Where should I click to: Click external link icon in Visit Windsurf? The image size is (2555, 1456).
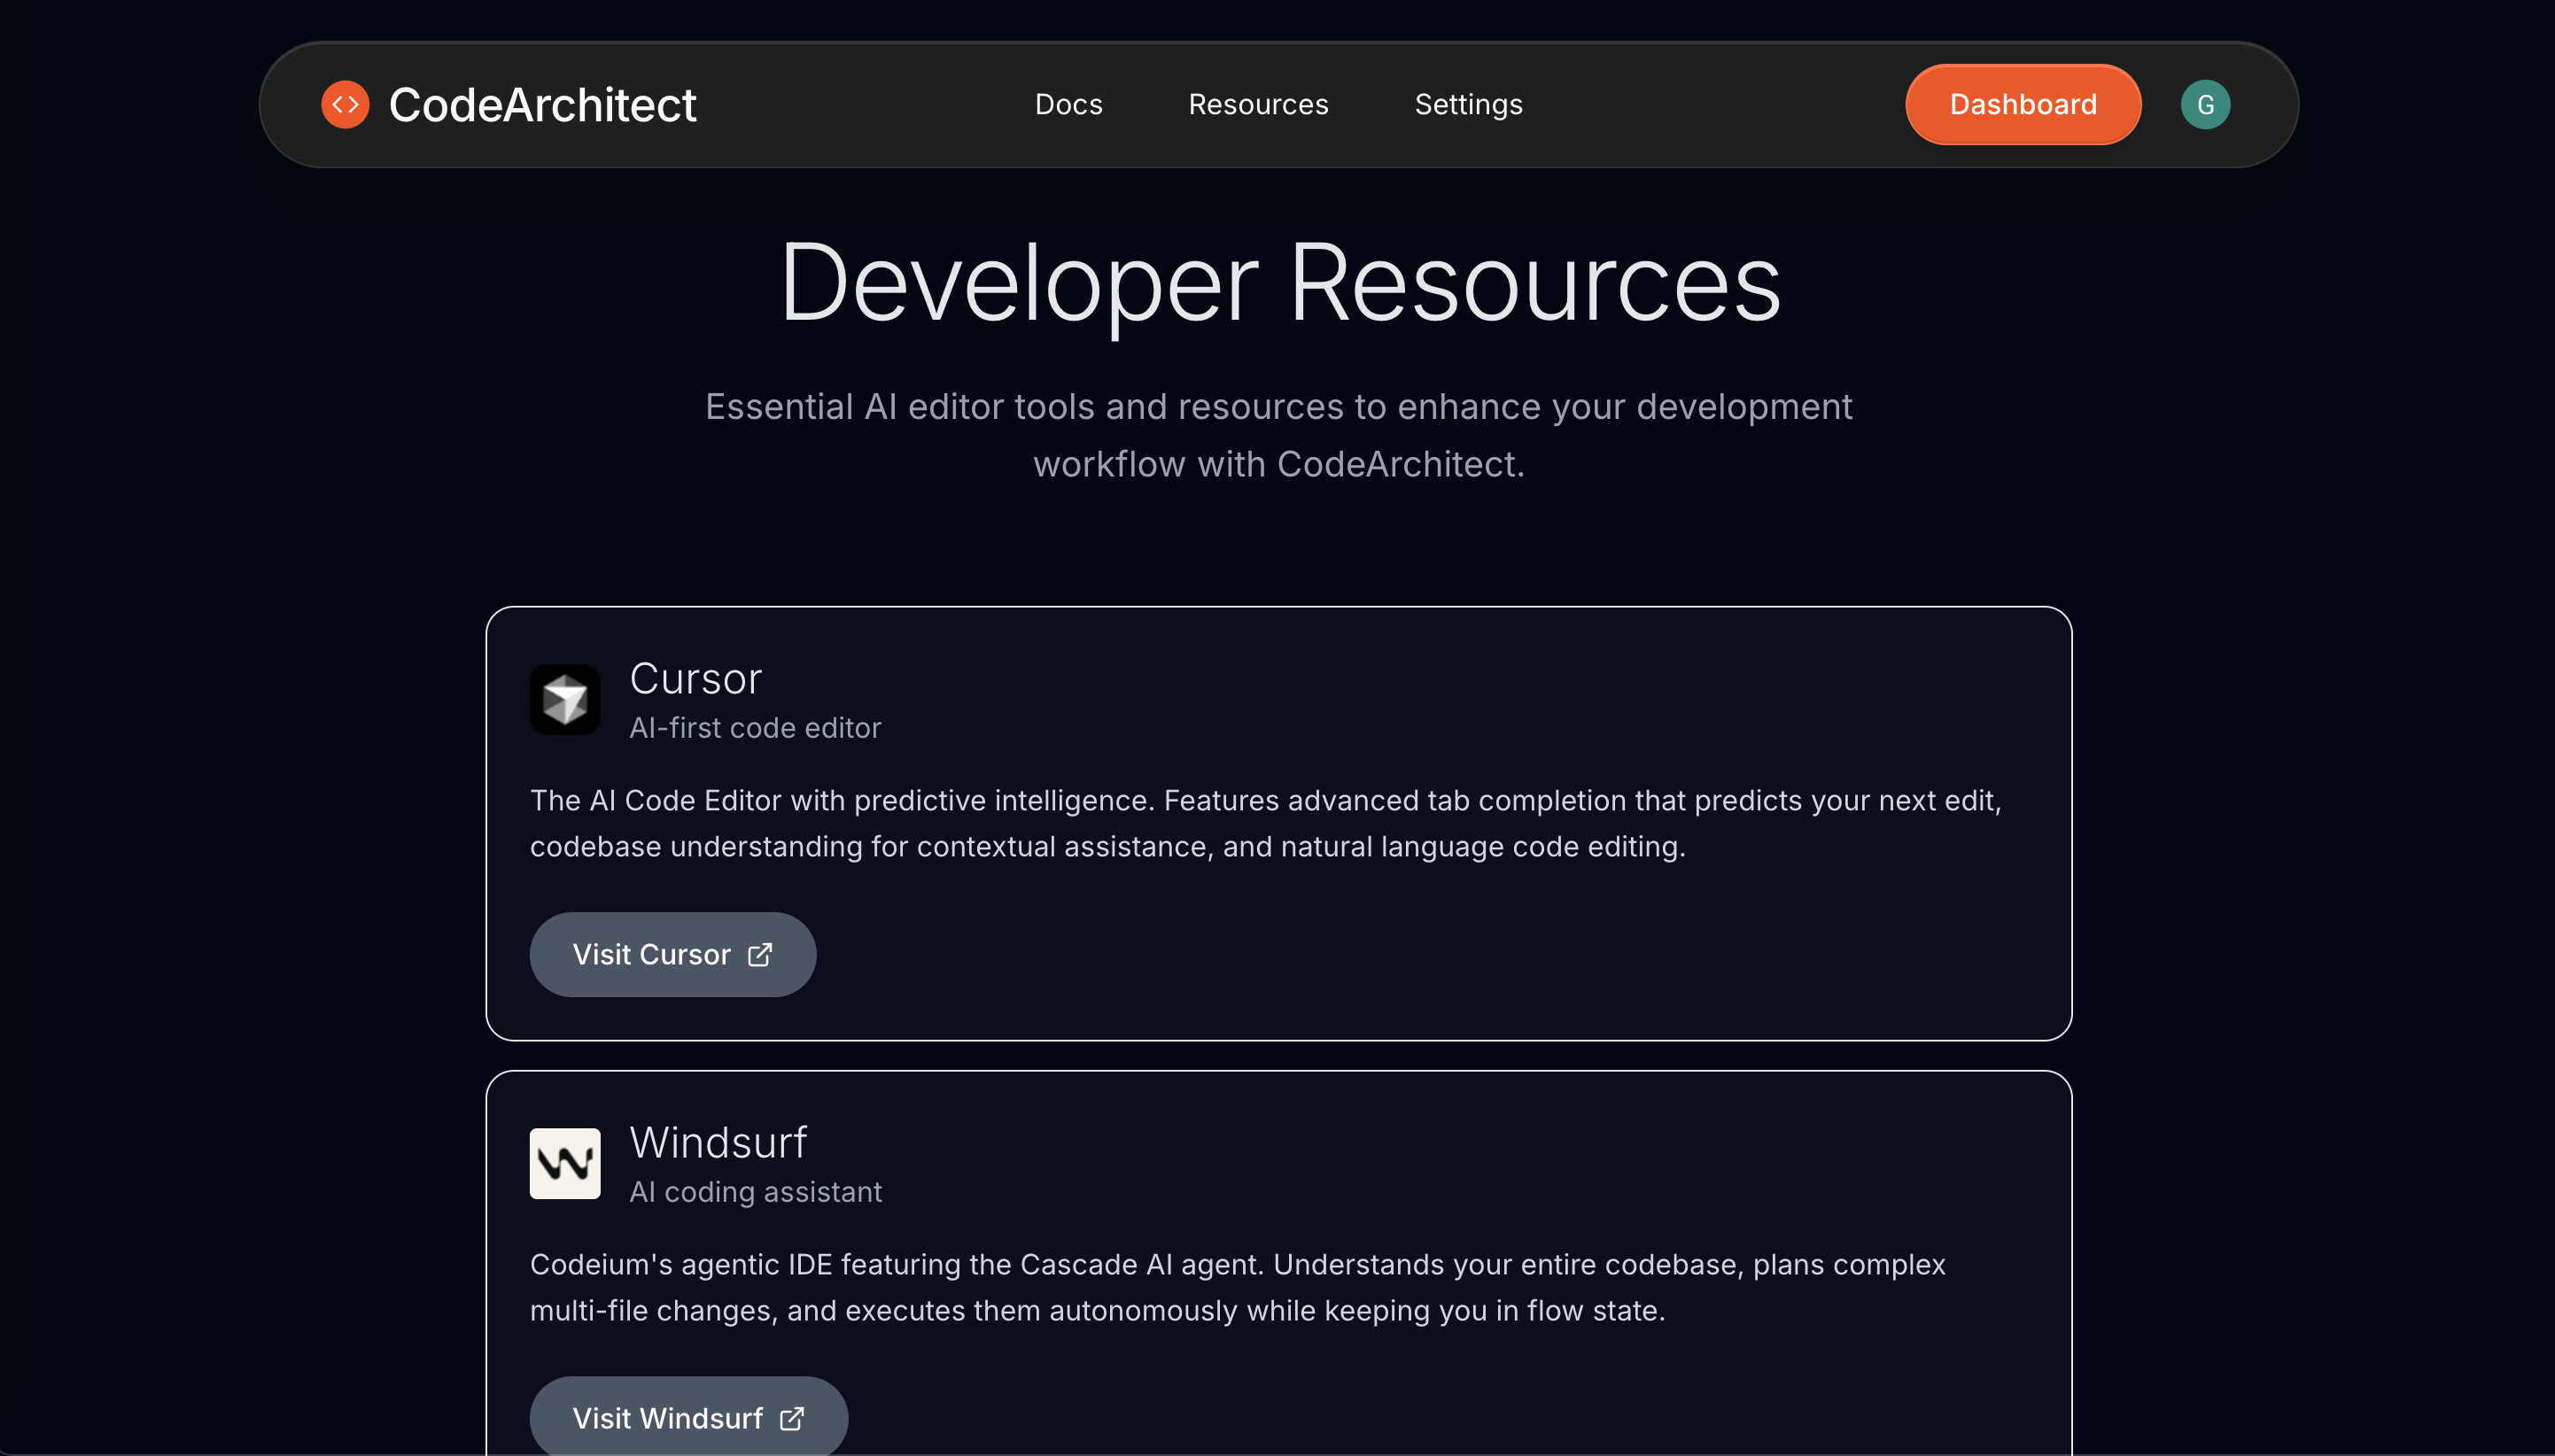coord(792,1418)
